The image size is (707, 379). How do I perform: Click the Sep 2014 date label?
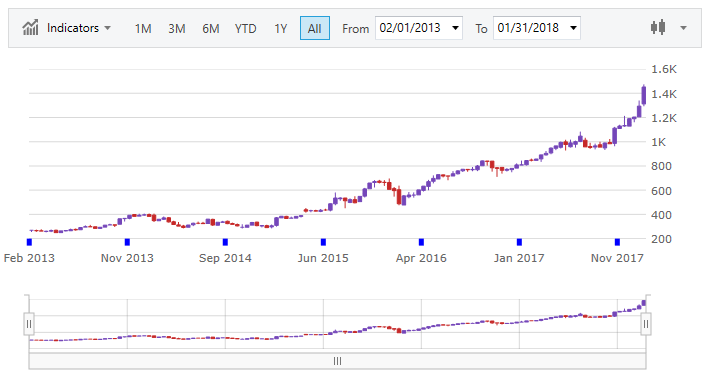[225, 258]
